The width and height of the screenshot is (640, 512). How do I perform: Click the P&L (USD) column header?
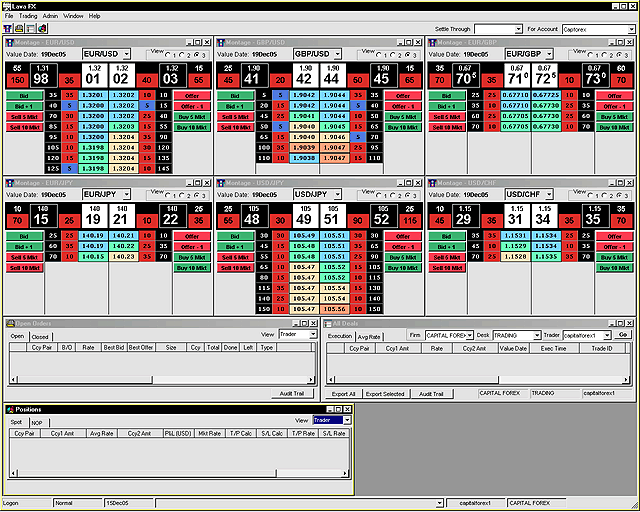178,433
